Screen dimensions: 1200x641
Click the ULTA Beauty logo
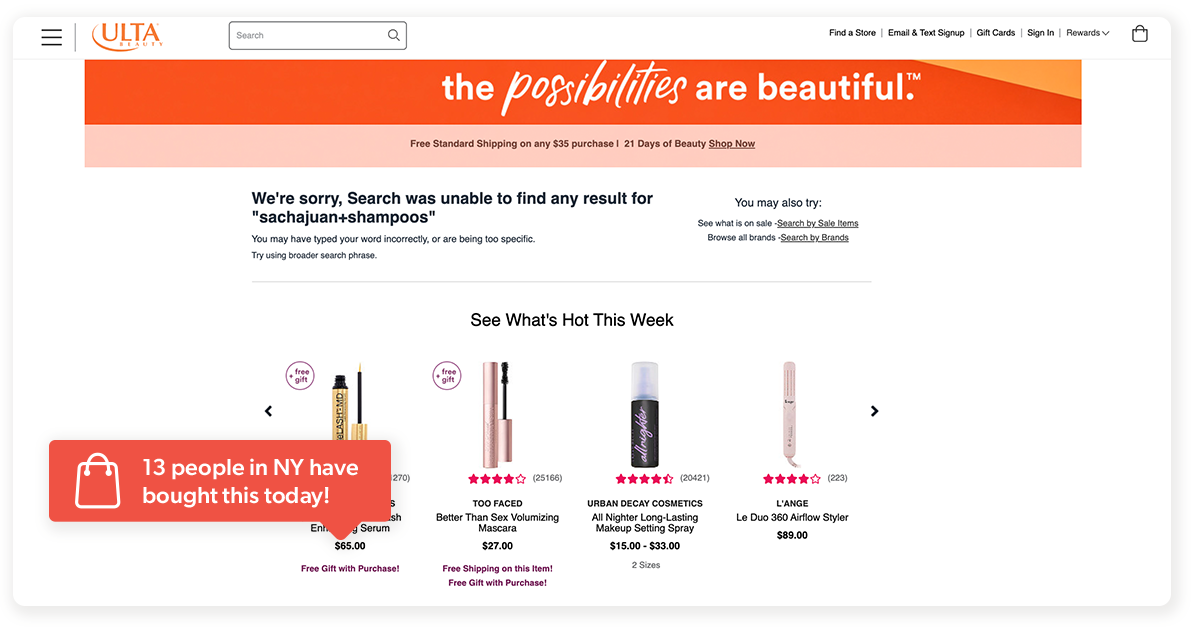pos(127,34)
